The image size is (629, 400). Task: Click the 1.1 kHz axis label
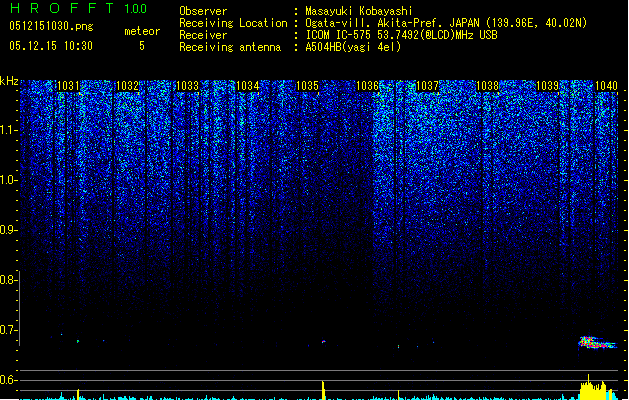(x=9, y=130)
